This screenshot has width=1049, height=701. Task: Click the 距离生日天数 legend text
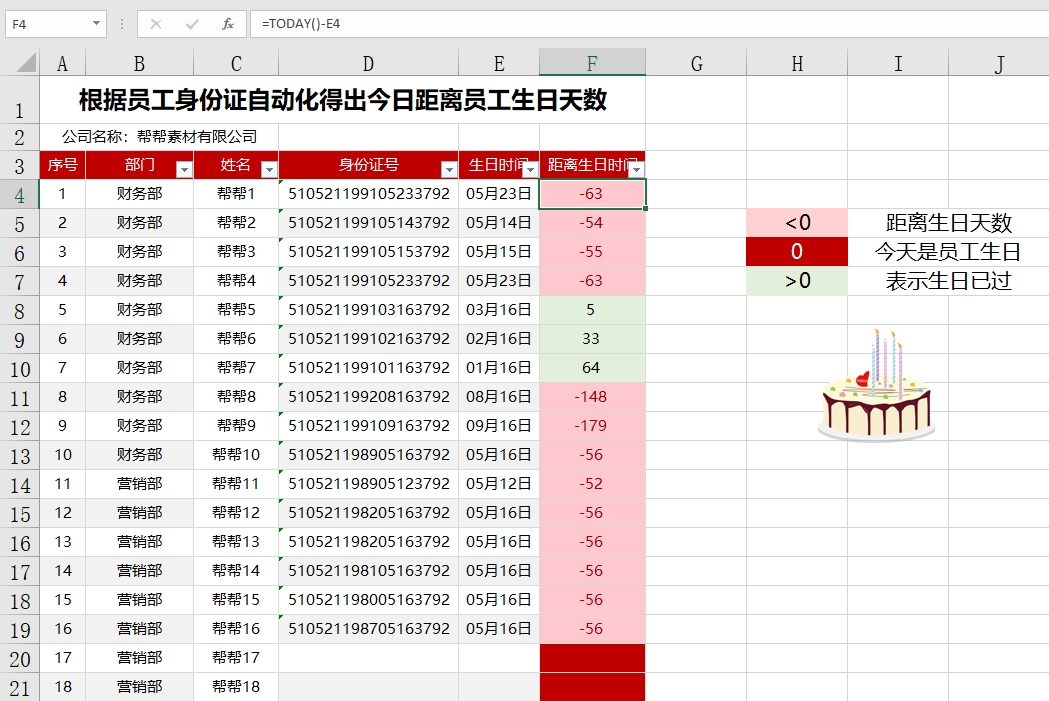coord(948,223)
